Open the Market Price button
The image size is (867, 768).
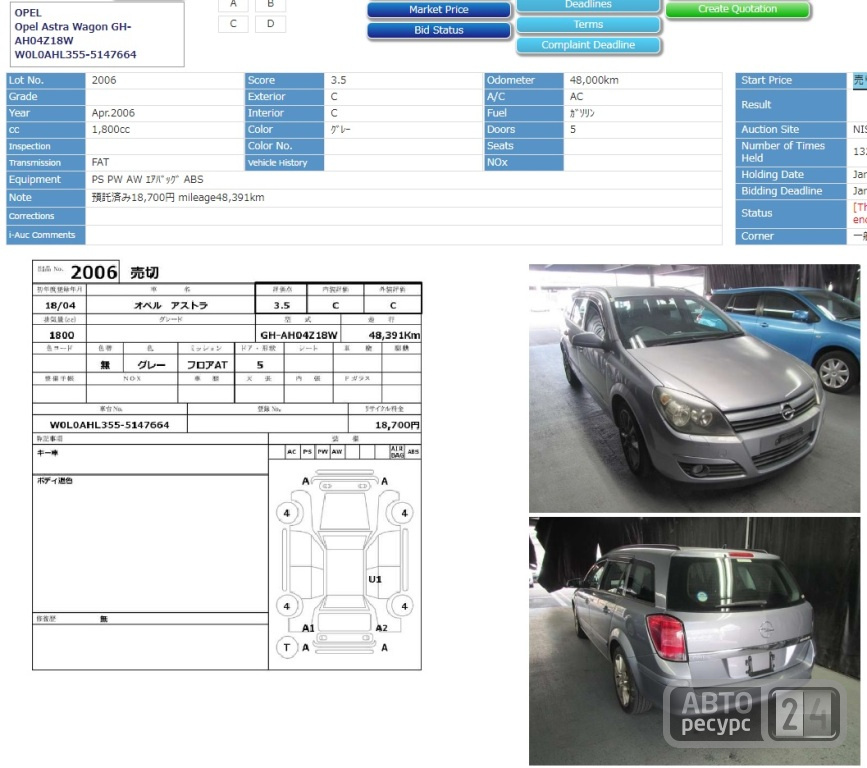point(438,9)
